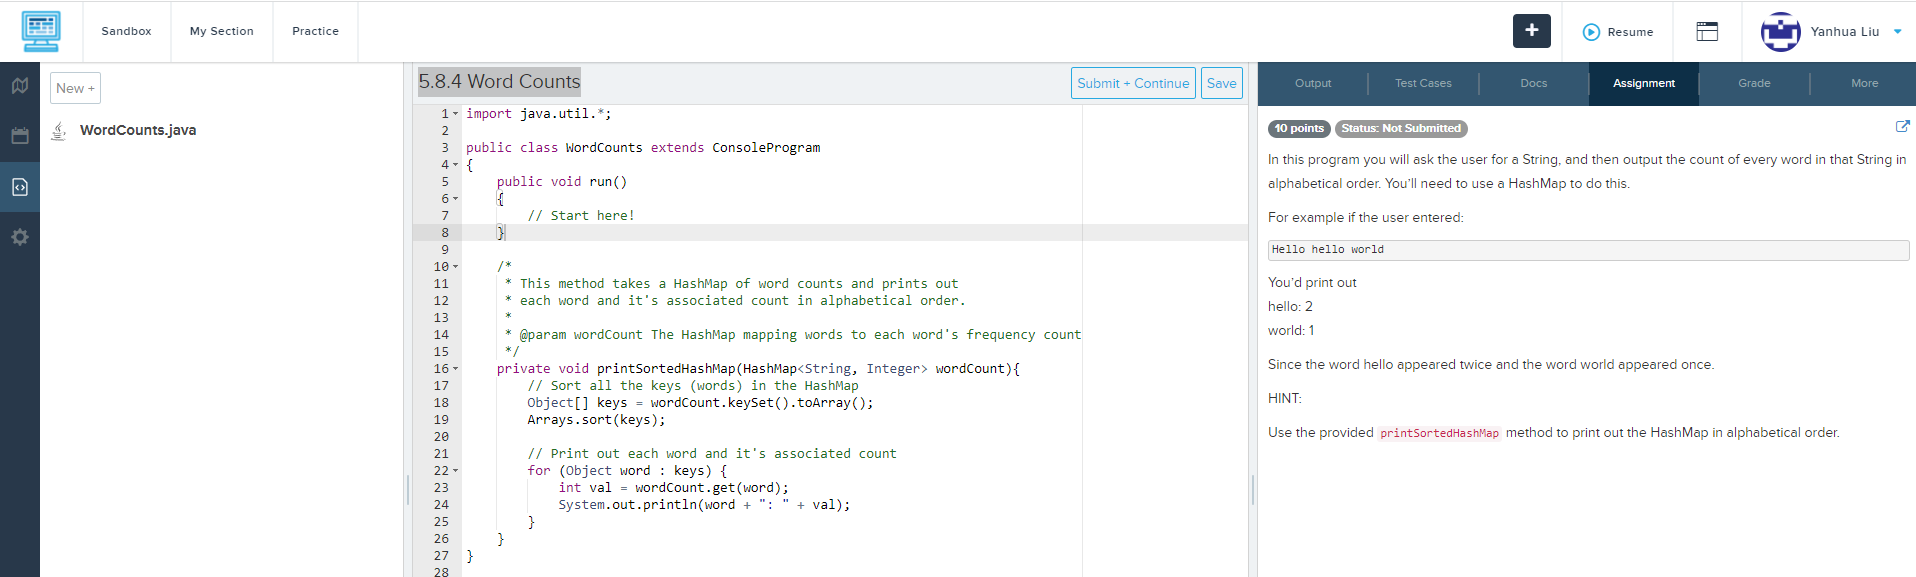The image size is (1916, 577).
Task: Click the 10 points badge
Action: point(1299,128)
